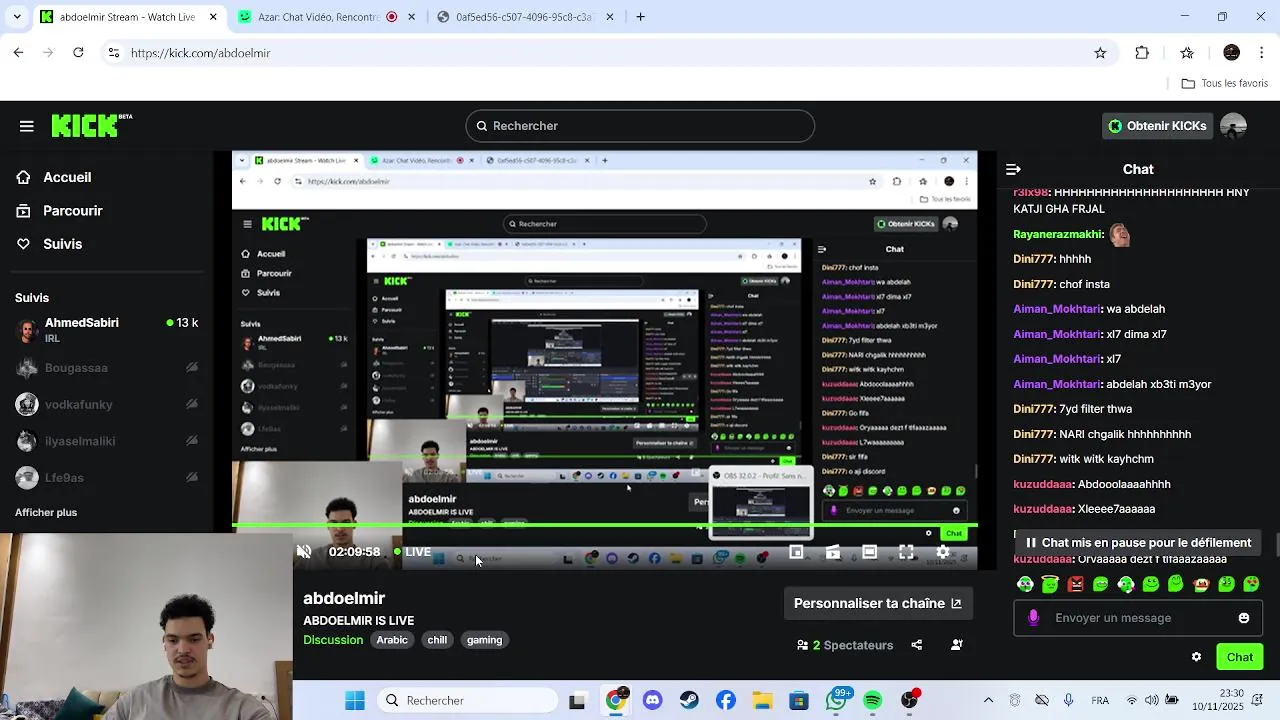This screenshot has height=720, width=1280.
Task: Open ilyaselmaliki followed channel
Action: click(107, 441)
